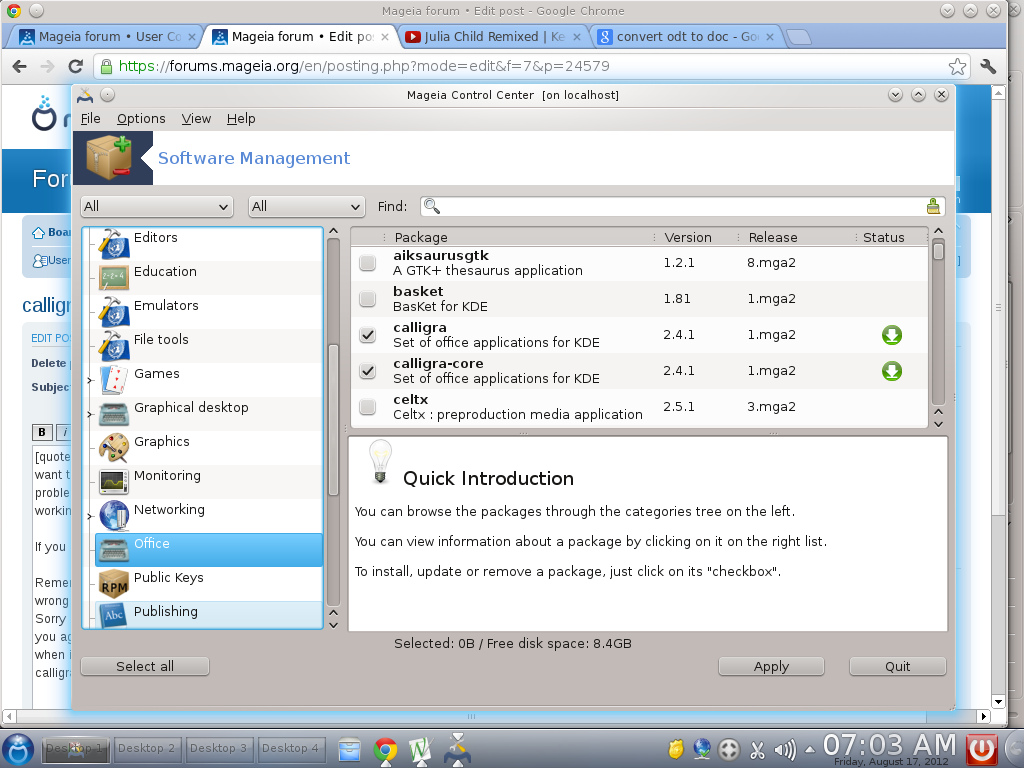Select the Editors category icon
The image size is (1024, 768).
tap(114, 244)
